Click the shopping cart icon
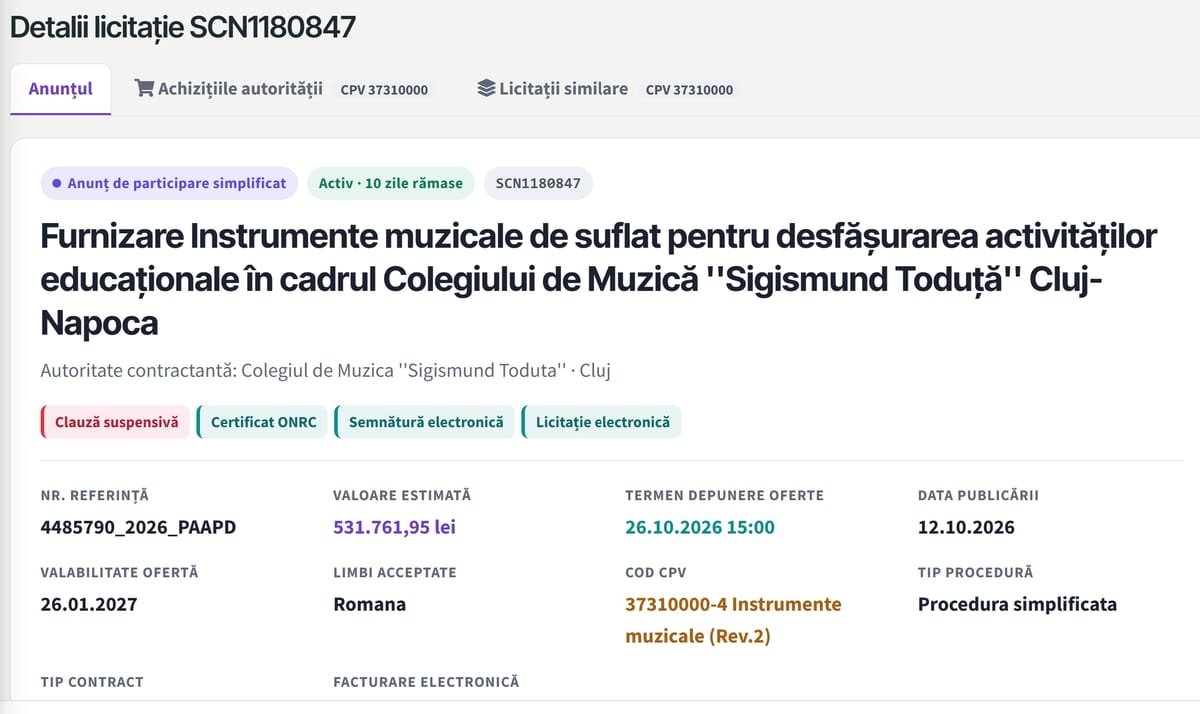 pos(144,88)
